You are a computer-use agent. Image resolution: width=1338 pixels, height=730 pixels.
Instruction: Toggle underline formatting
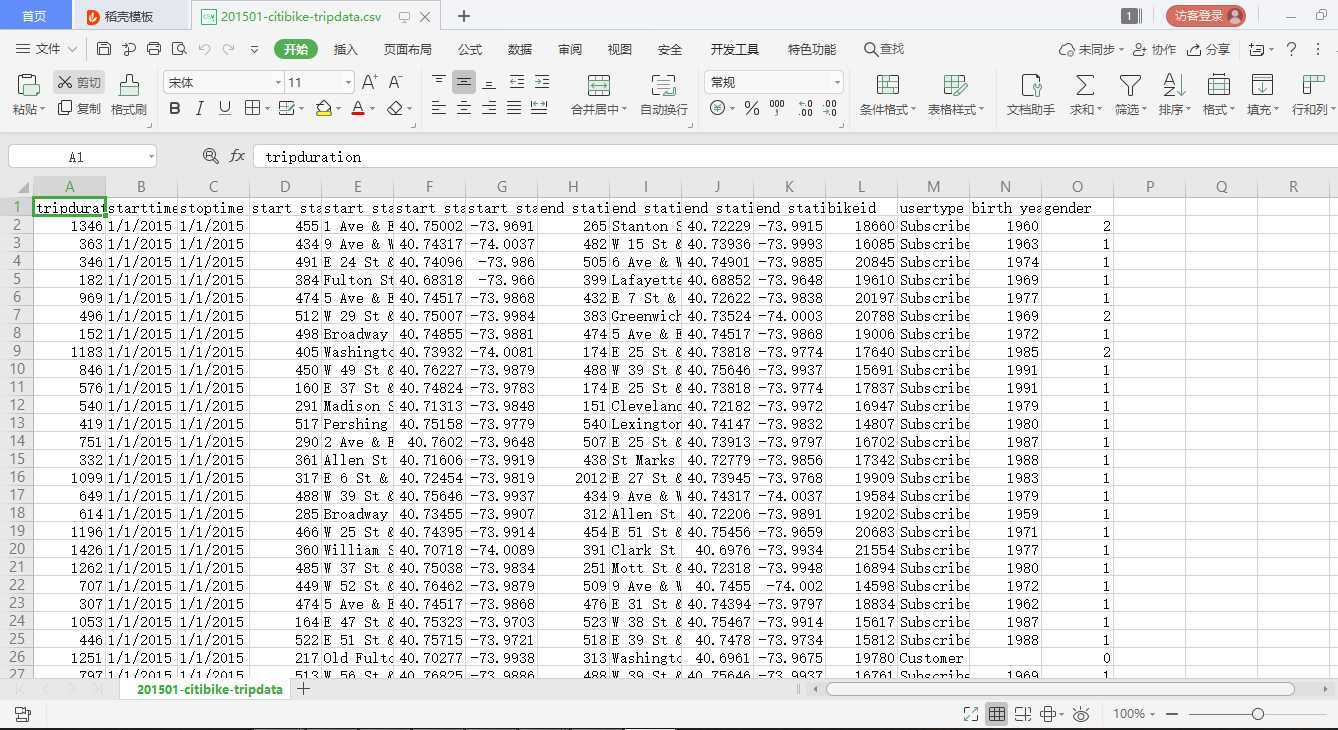pyautogui.click(x=225, y=108)
